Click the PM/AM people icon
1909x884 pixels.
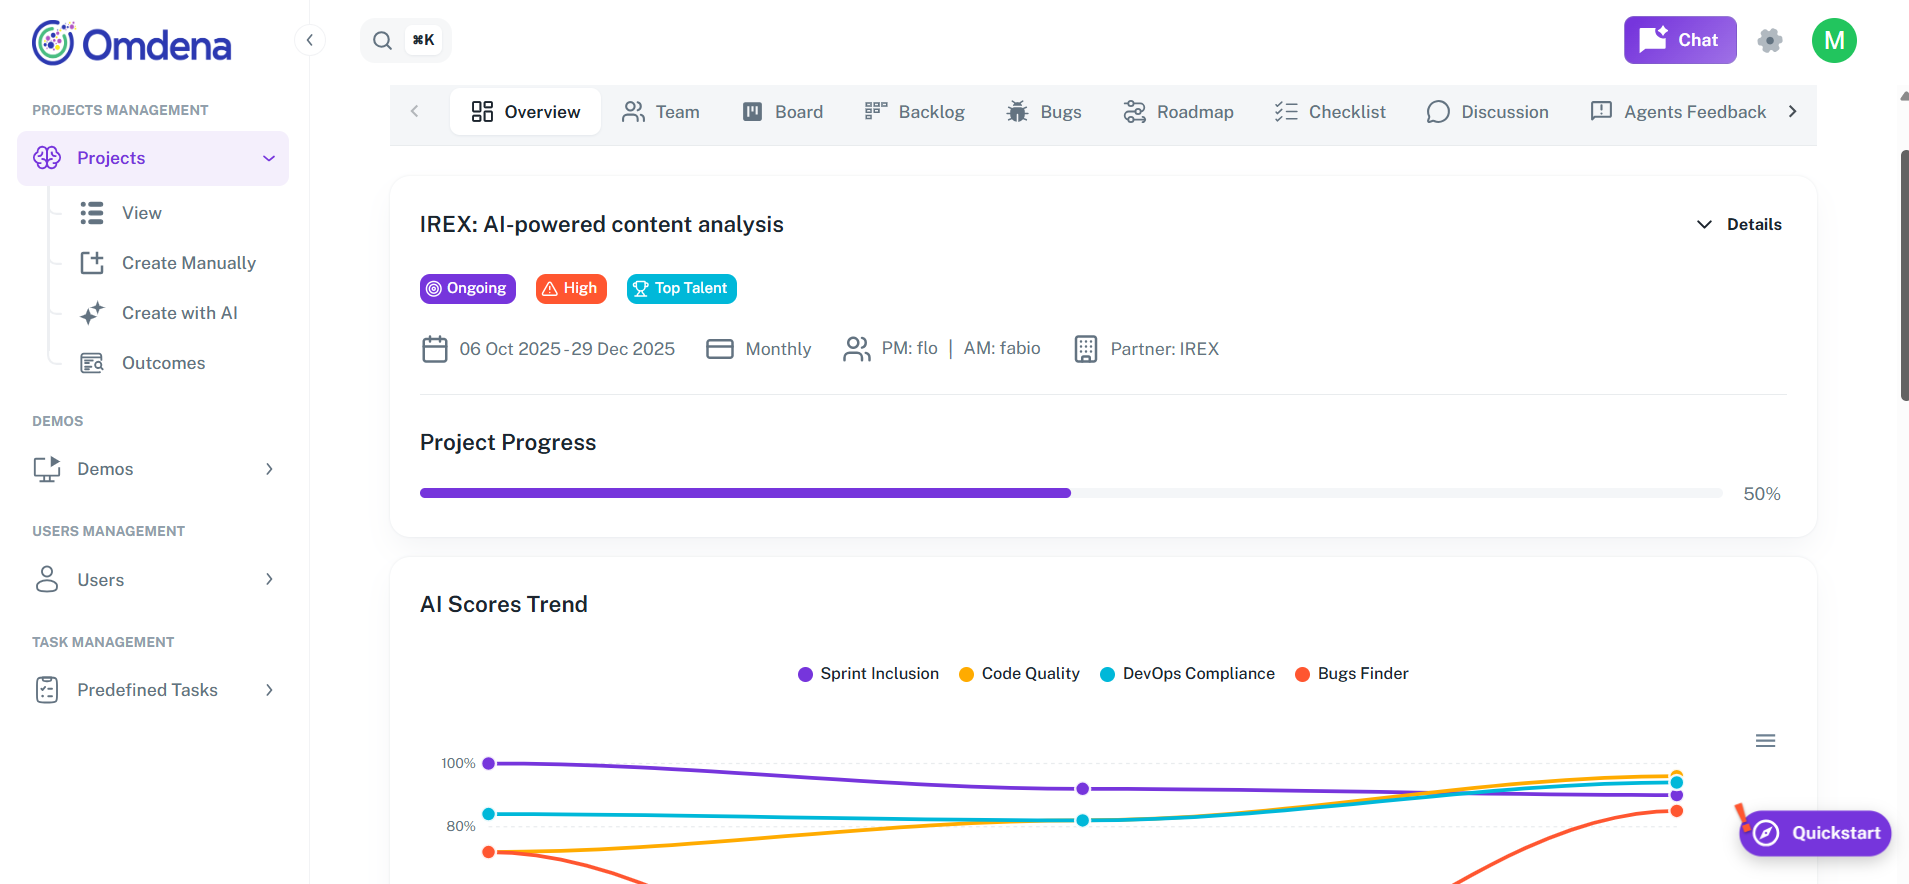click(x=857, y=349)
